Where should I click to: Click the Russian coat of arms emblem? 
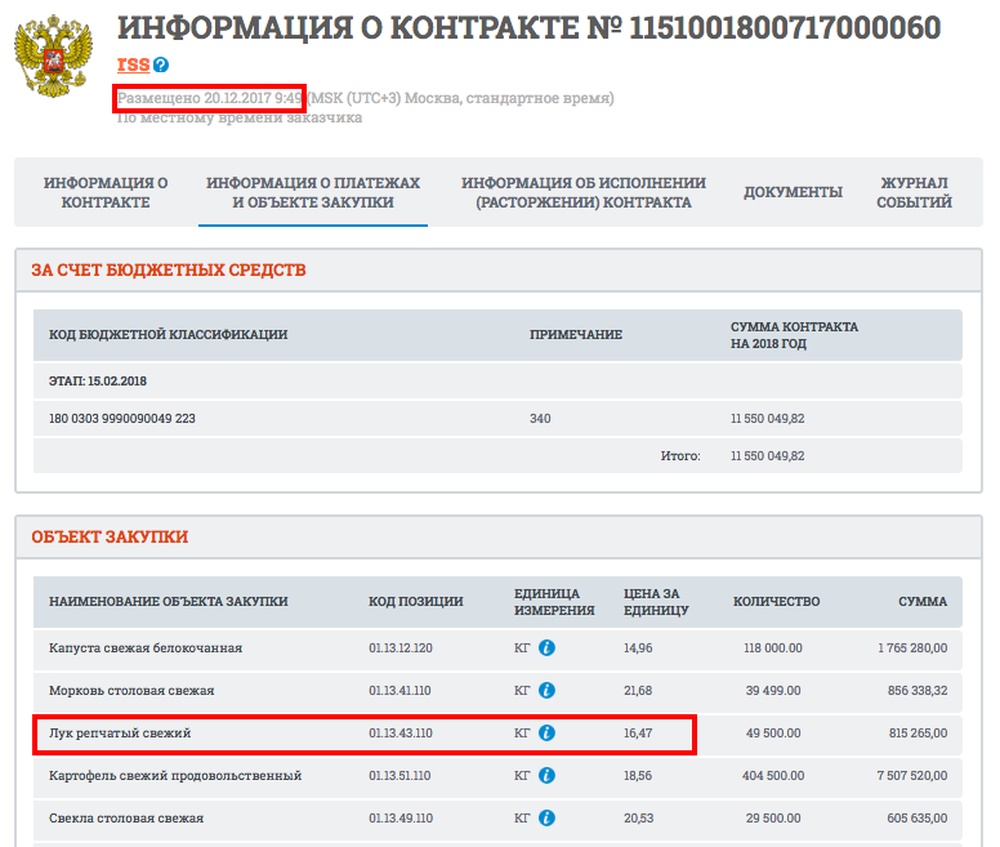[54, 56]
